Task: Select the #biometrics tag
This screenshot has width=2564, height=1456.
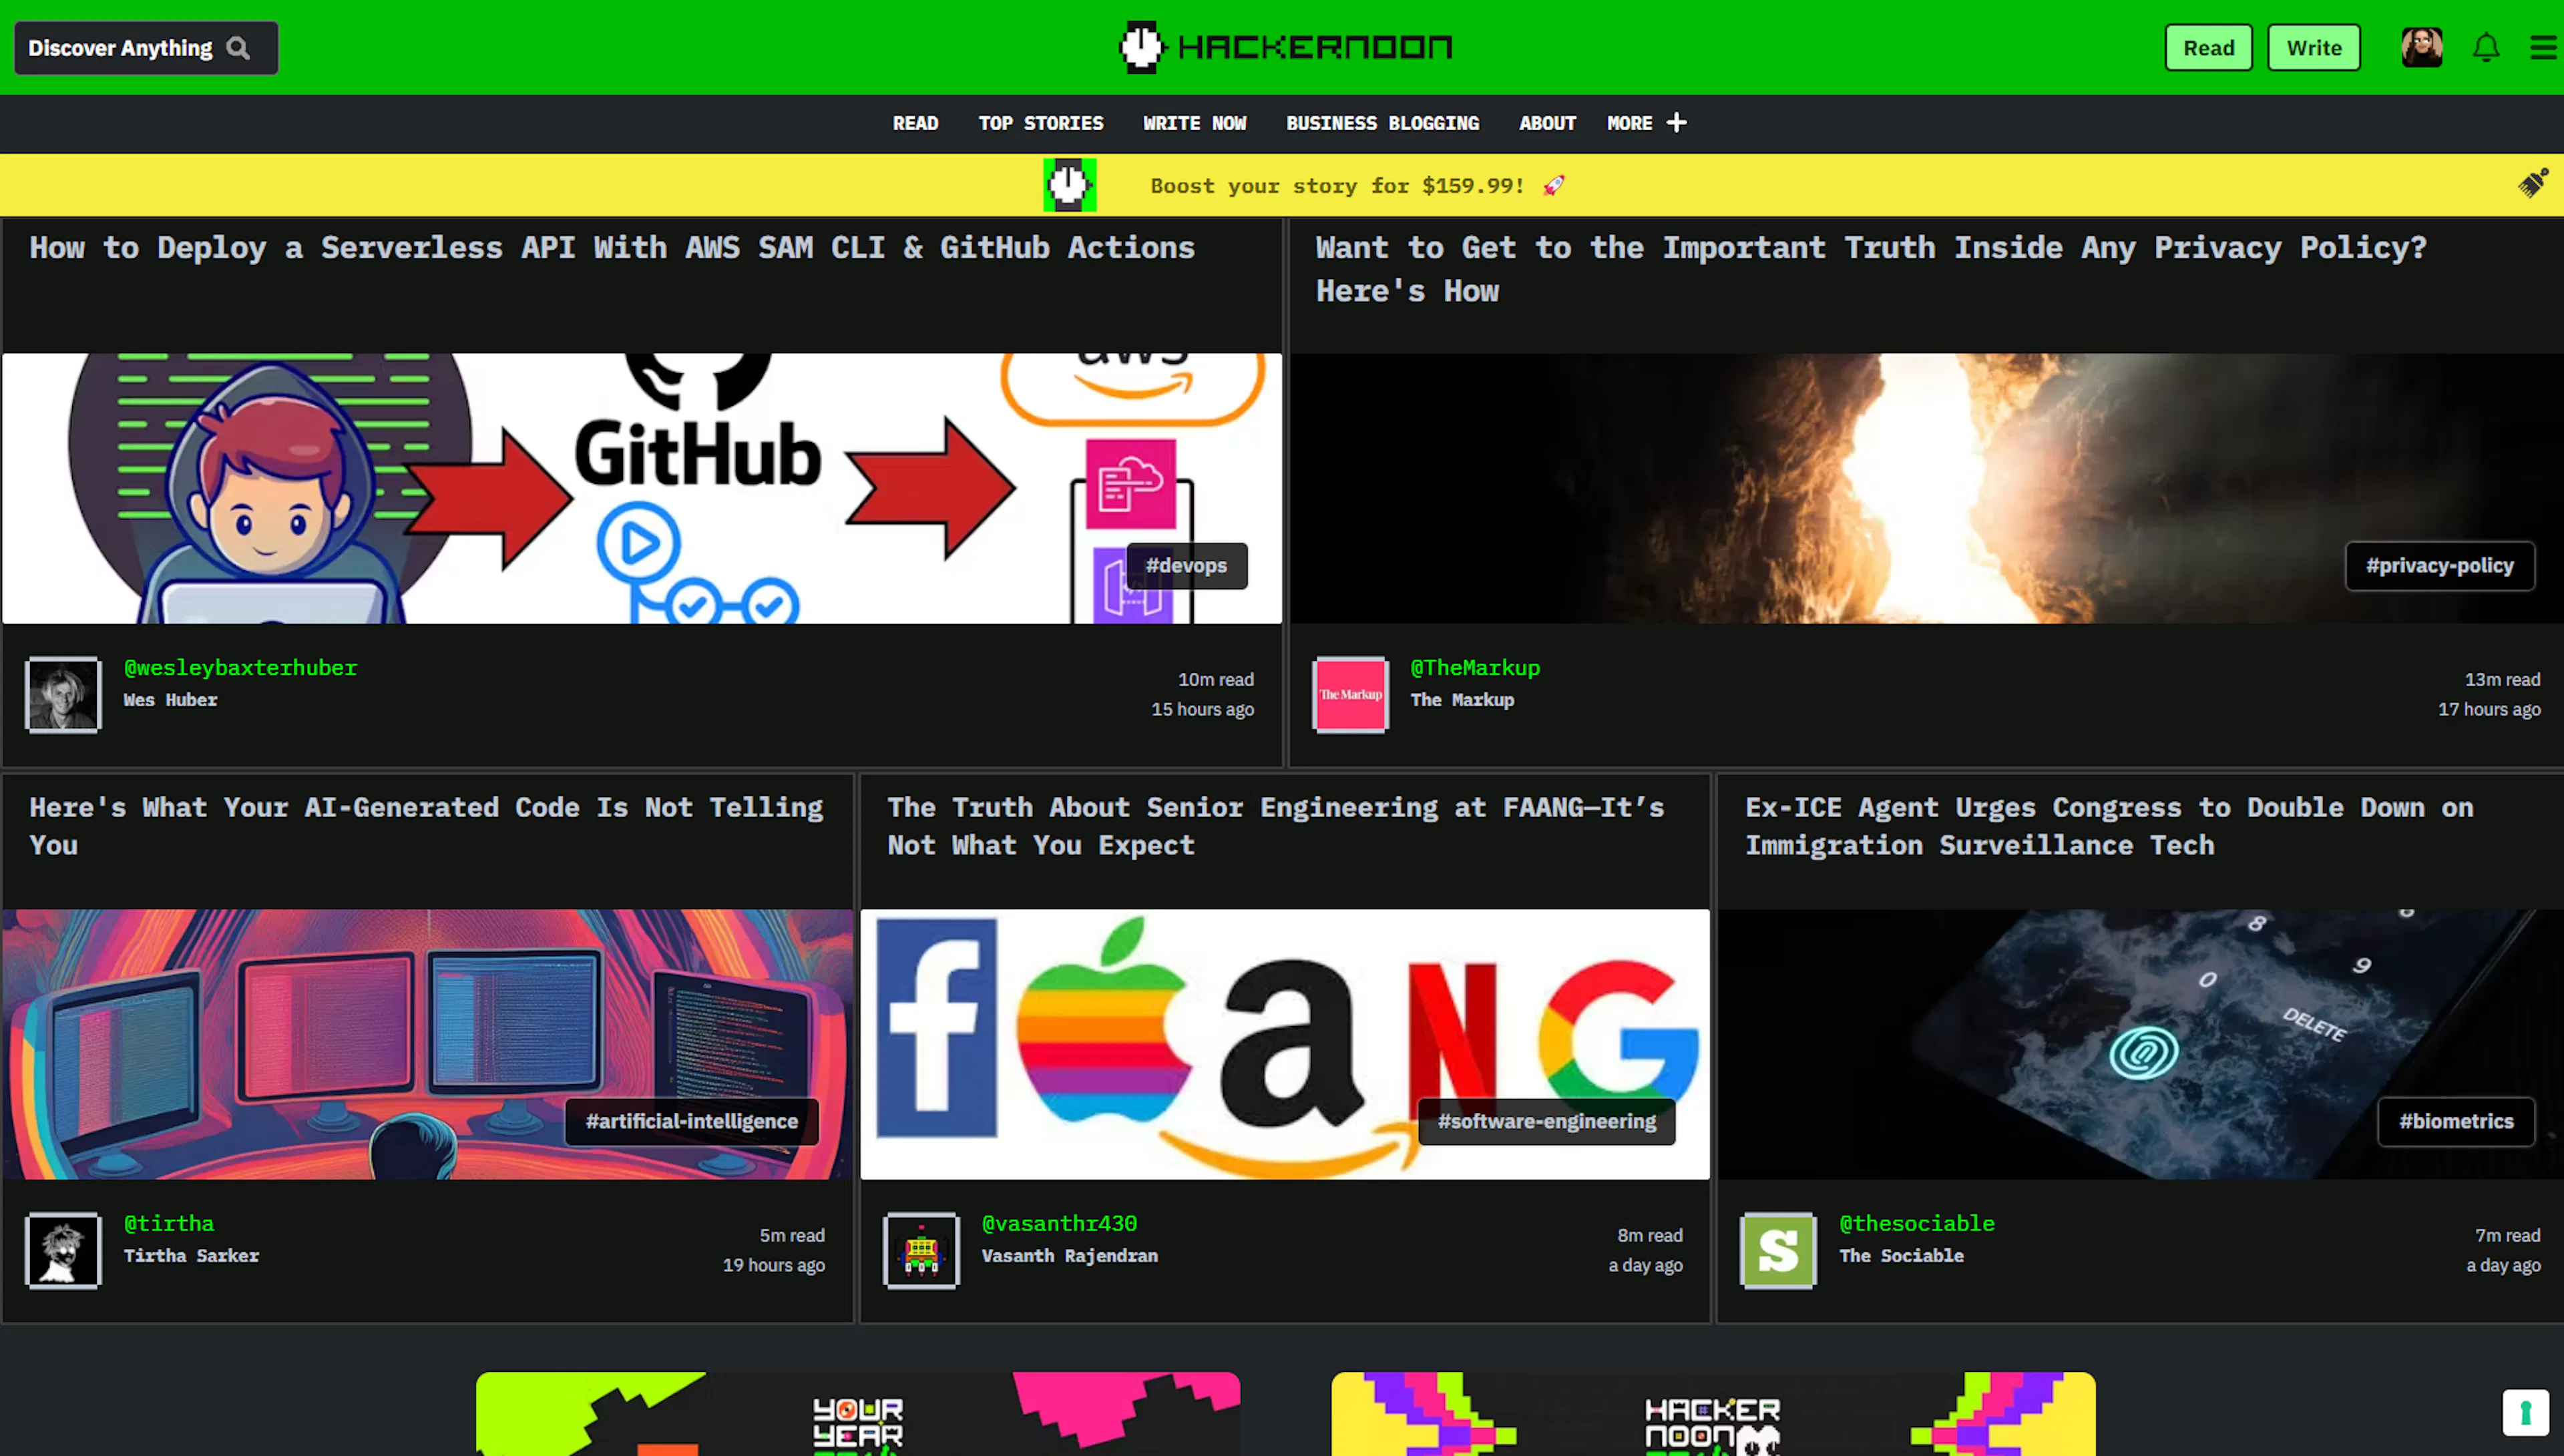Action: tap(2456, 1122)
